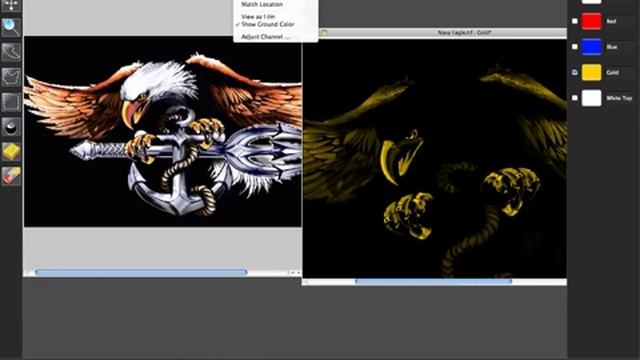Screen dimensions: 640x360
Task: Enable the Blue channel checkbox
Action: tap(575, 47)
